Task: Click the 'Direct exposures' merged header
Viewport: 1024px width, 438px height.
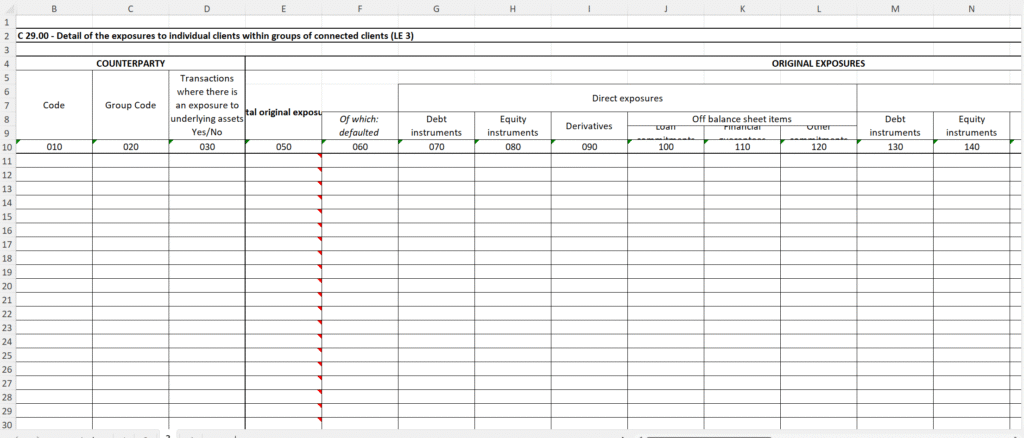Action: 627,98
